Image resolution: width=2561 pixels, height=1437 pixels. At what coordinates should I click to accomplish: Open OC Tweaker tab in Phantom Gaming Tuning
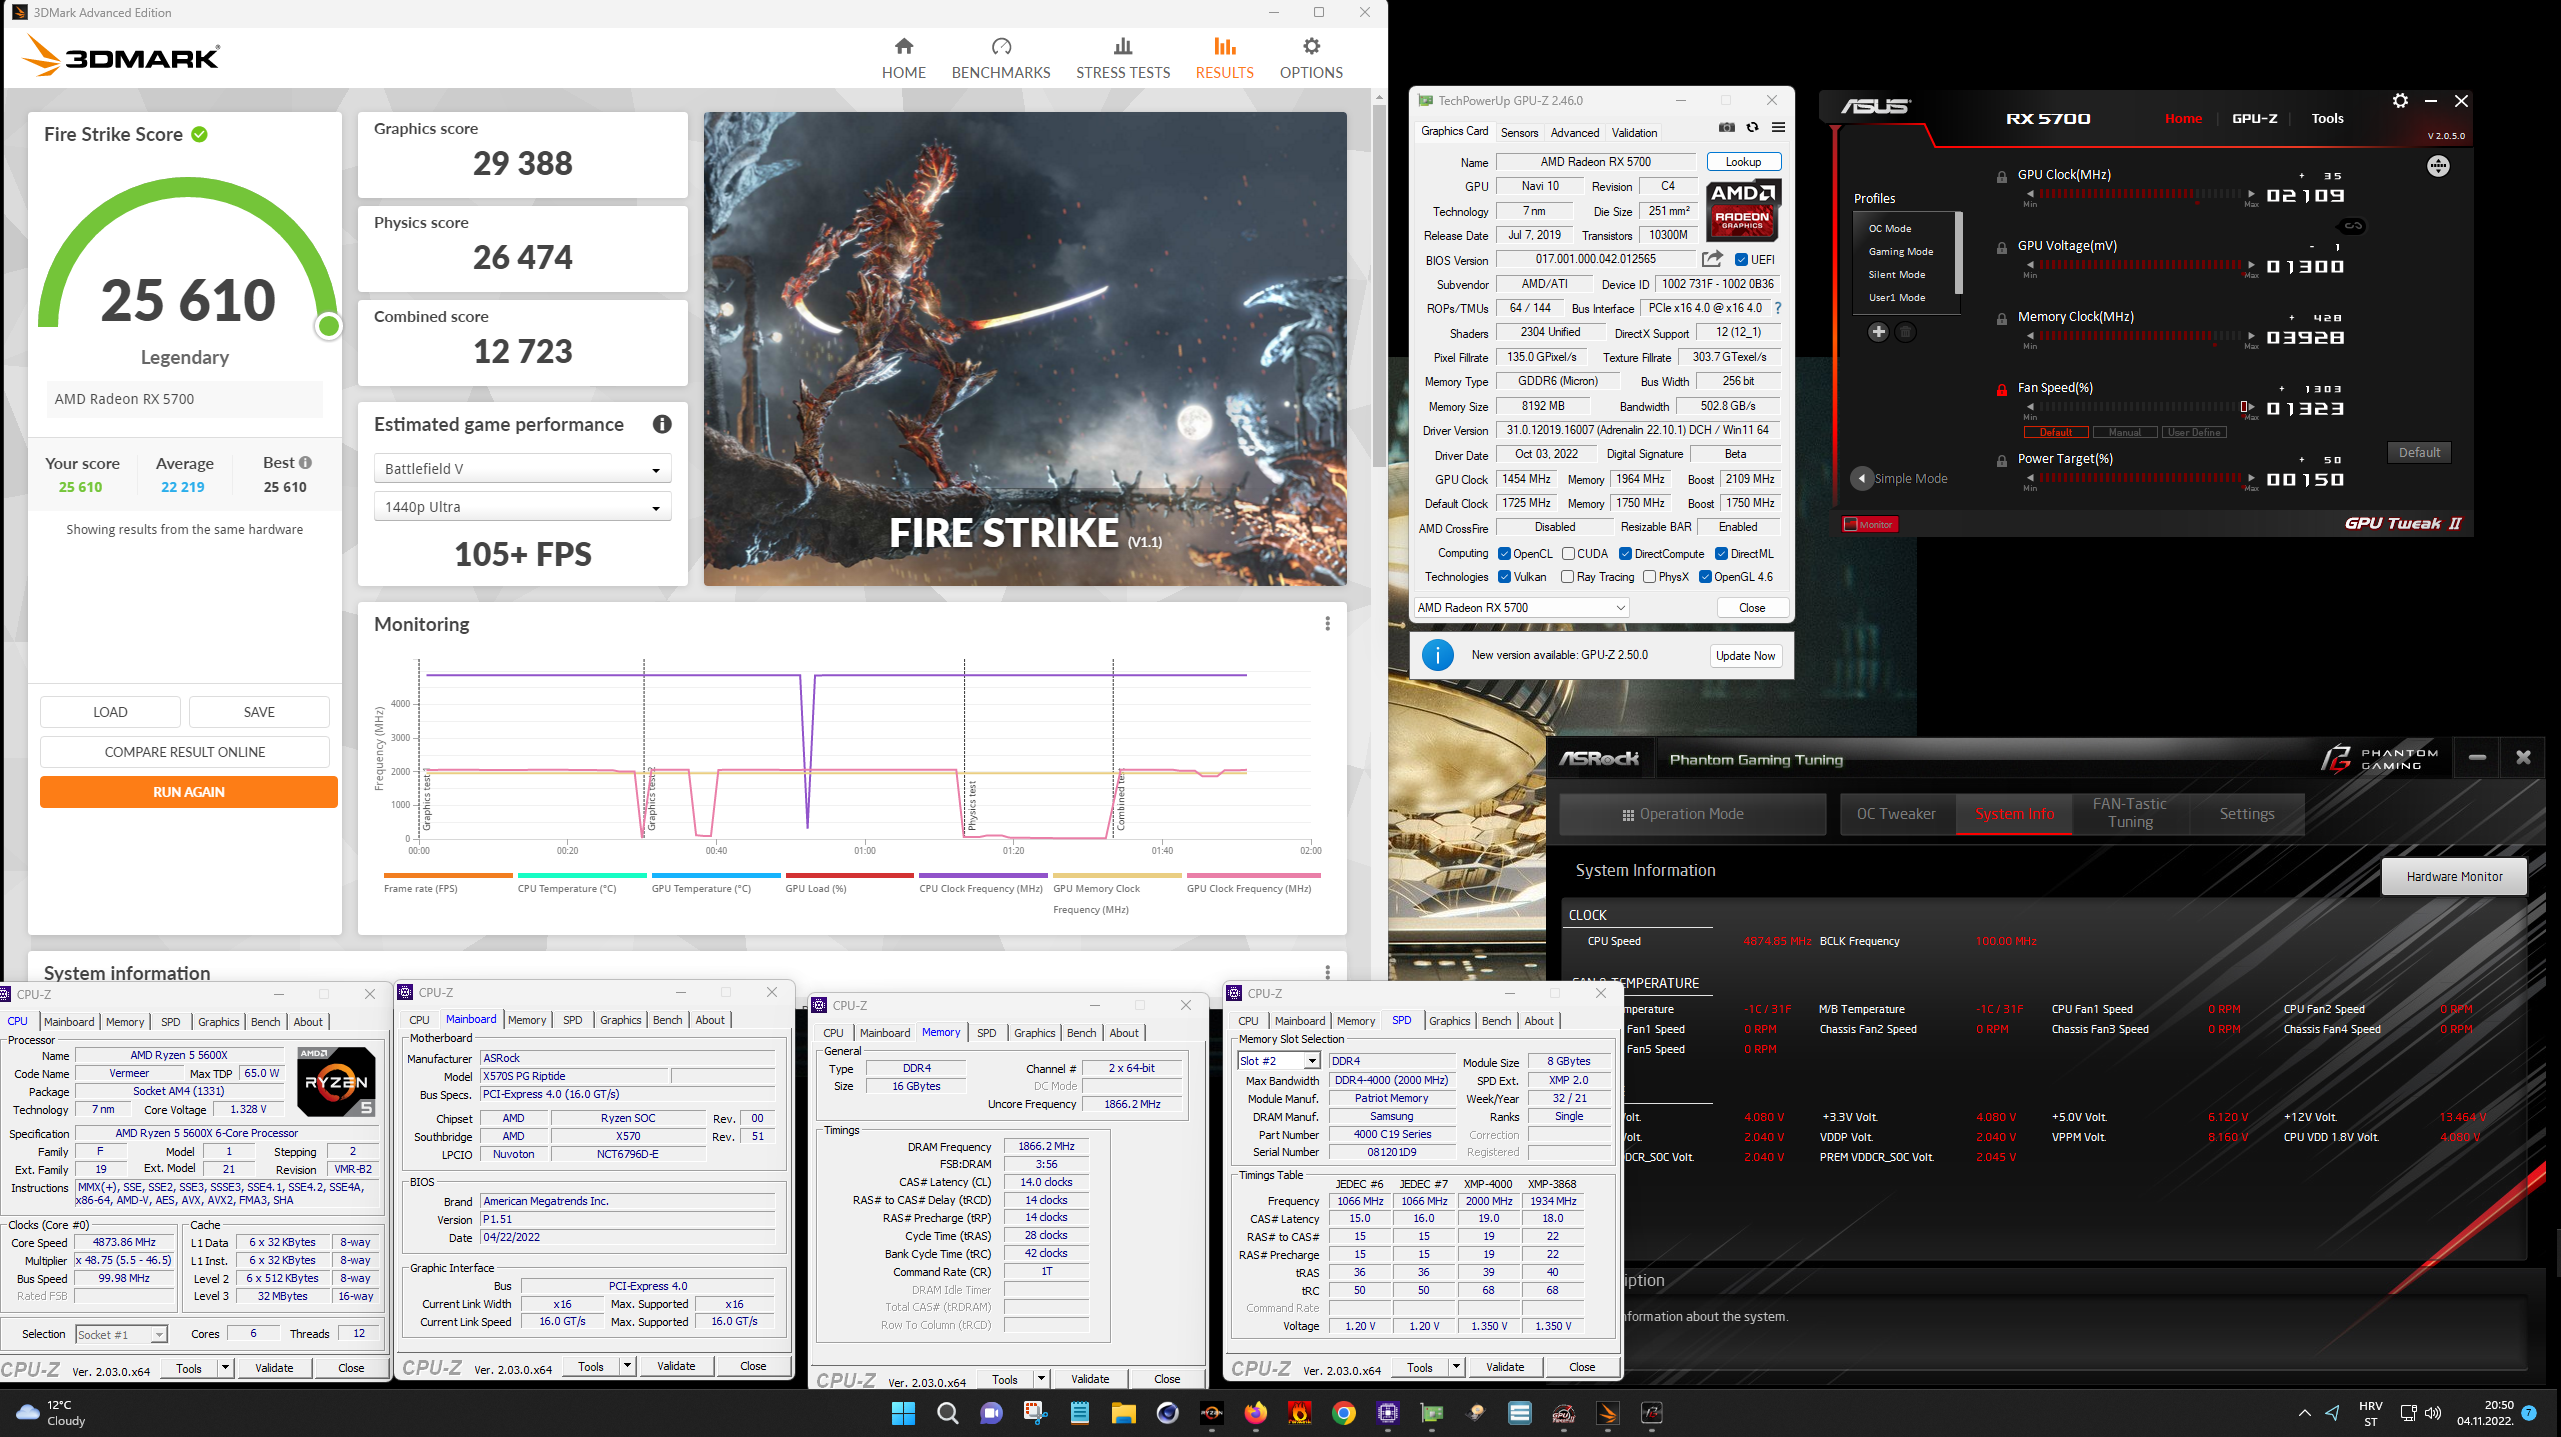1896,814
